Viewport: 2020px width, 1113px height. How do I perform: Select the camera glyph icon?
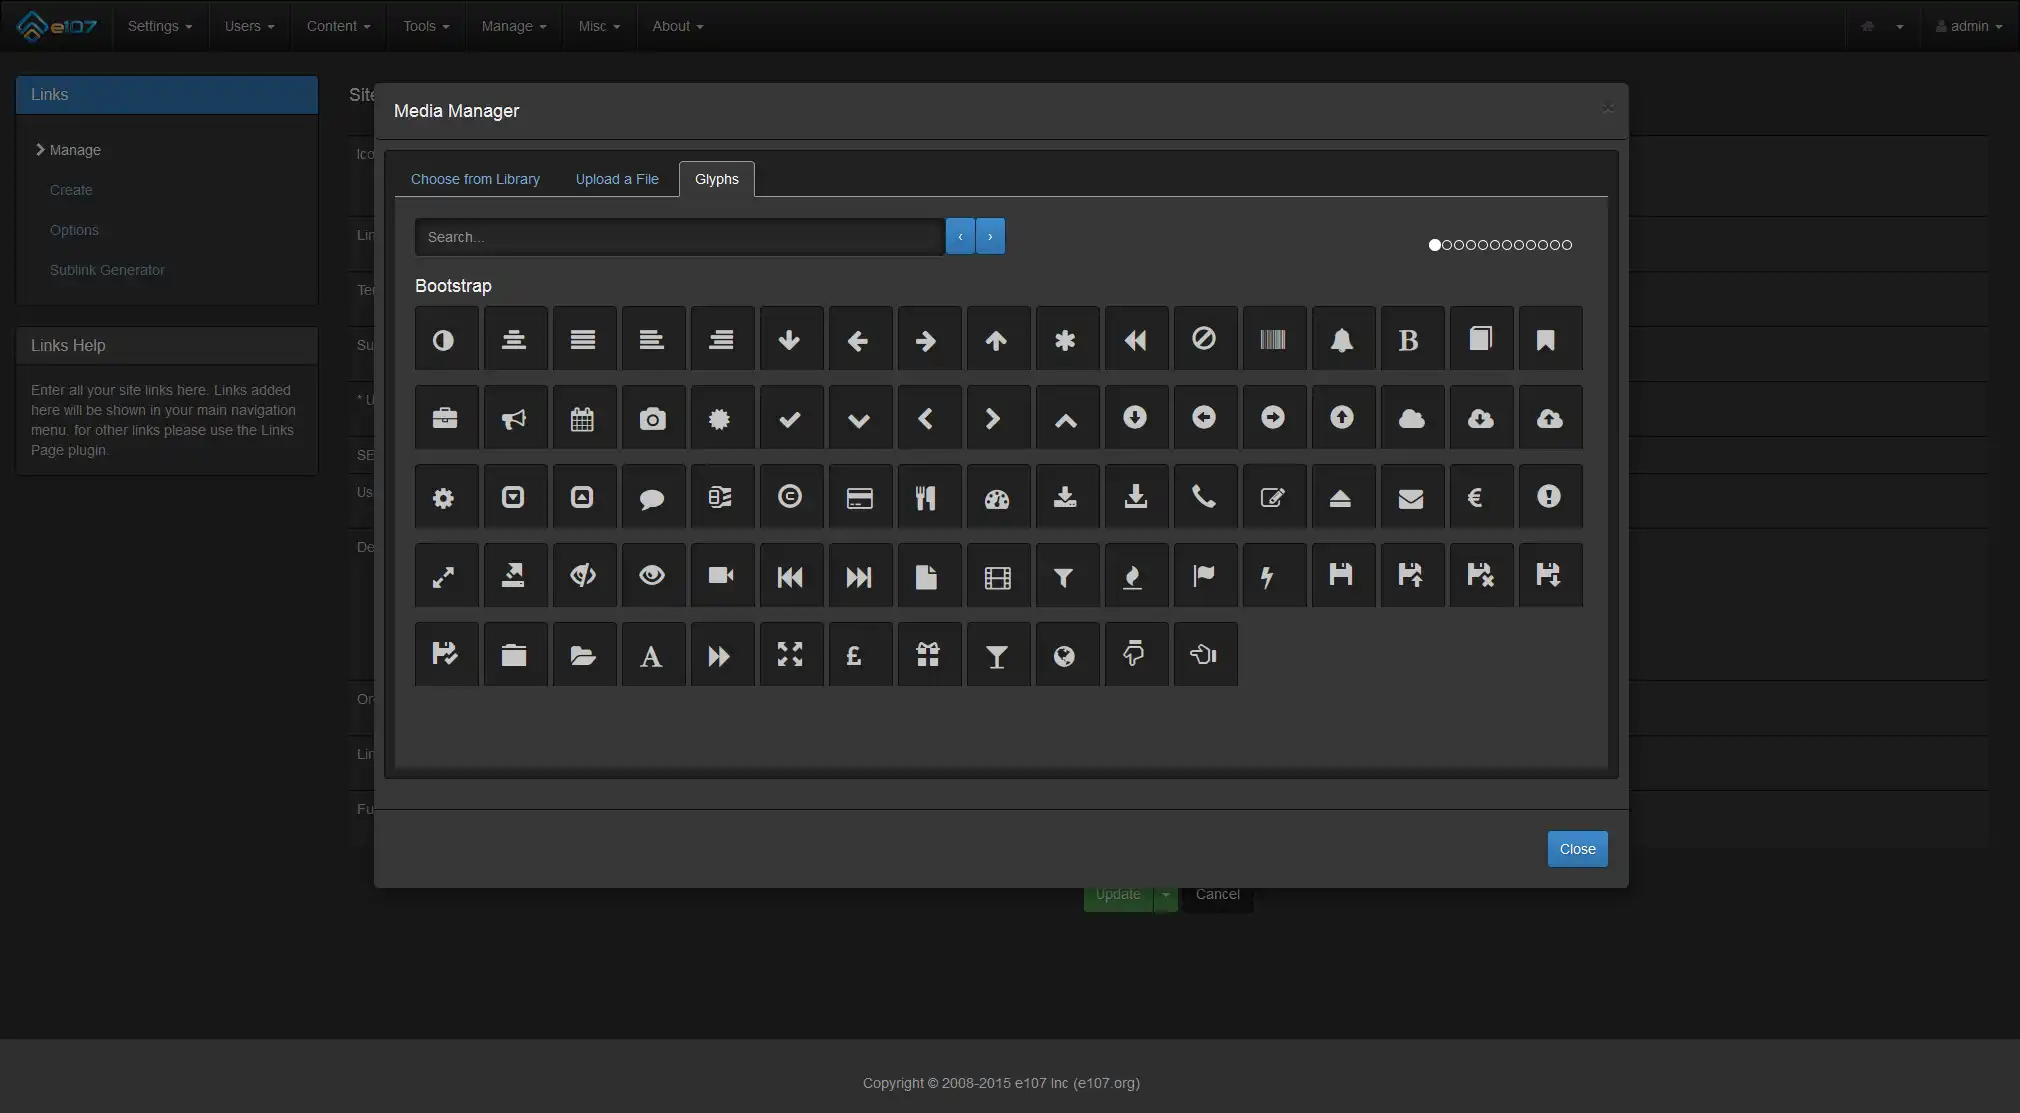pos(653,418)
